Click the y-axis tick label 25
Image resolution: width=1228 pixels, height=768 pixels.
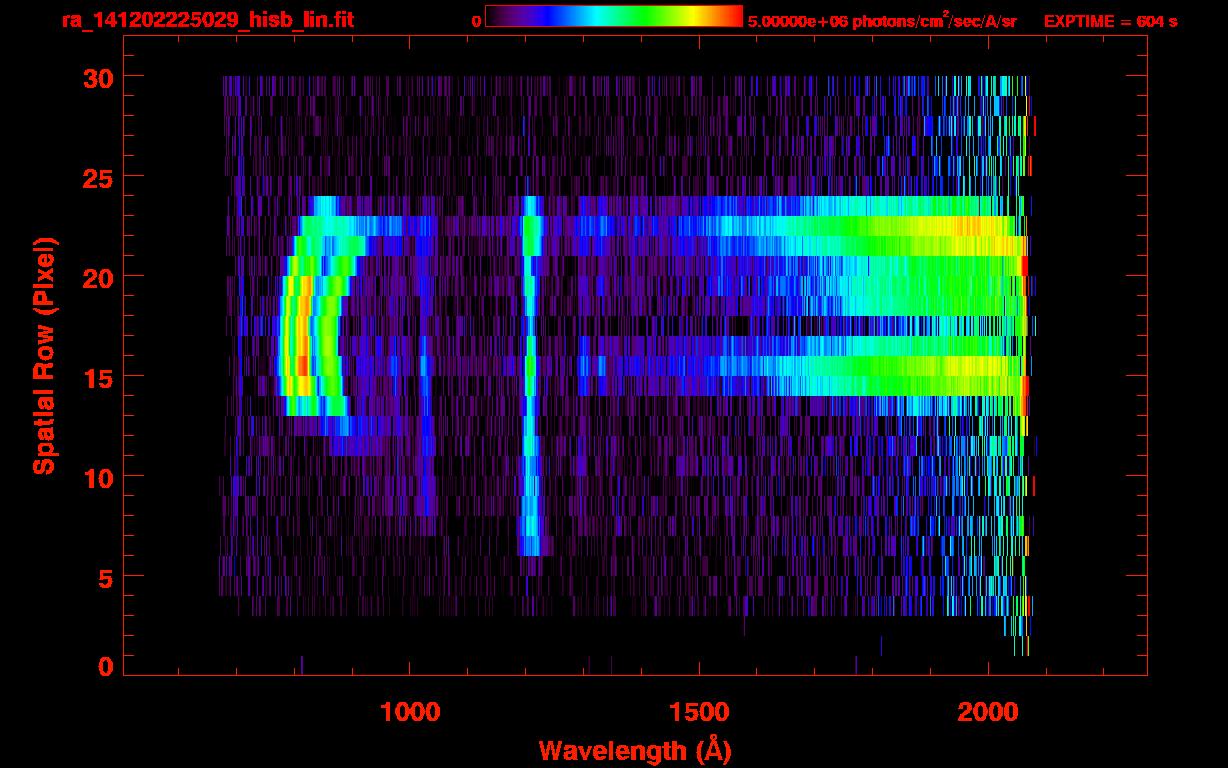coord(98,177)
